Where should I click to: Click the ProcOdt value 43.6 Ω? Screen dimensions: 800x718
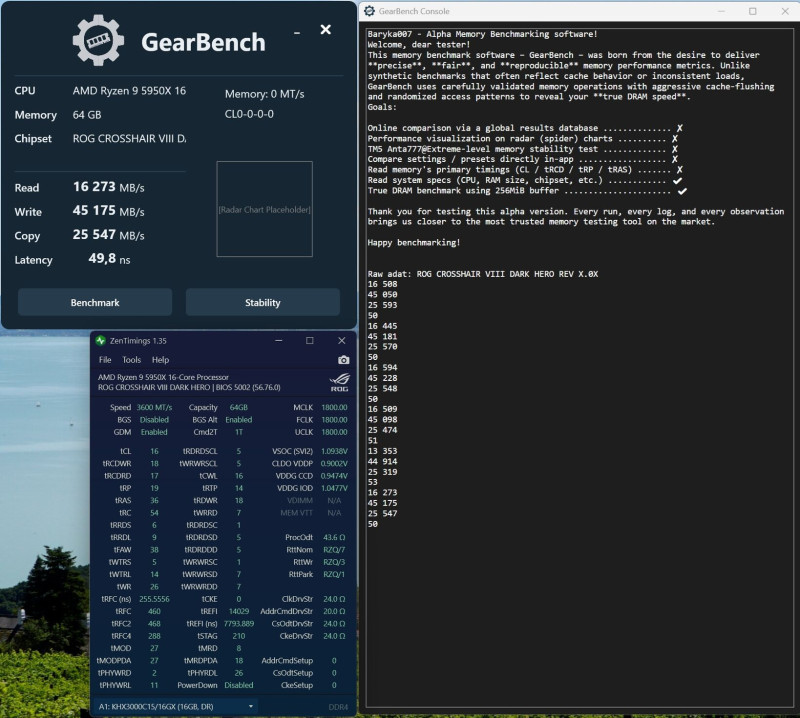tap(334, 537)
